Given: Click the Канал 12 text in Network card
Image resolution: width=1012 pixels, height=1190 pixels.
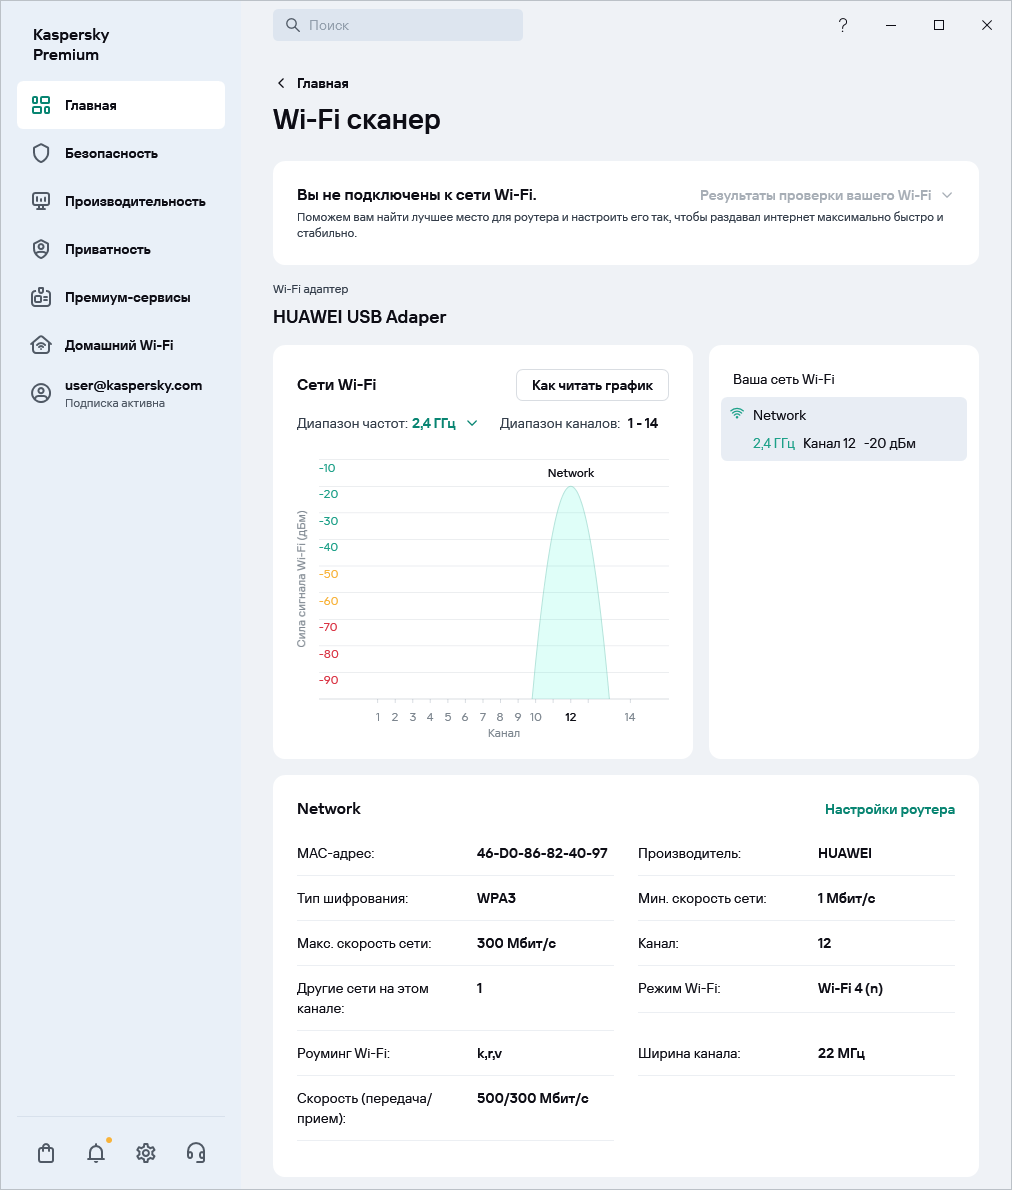Looking at the screenshot, I should pyautogui.click(x=829, y=443).
